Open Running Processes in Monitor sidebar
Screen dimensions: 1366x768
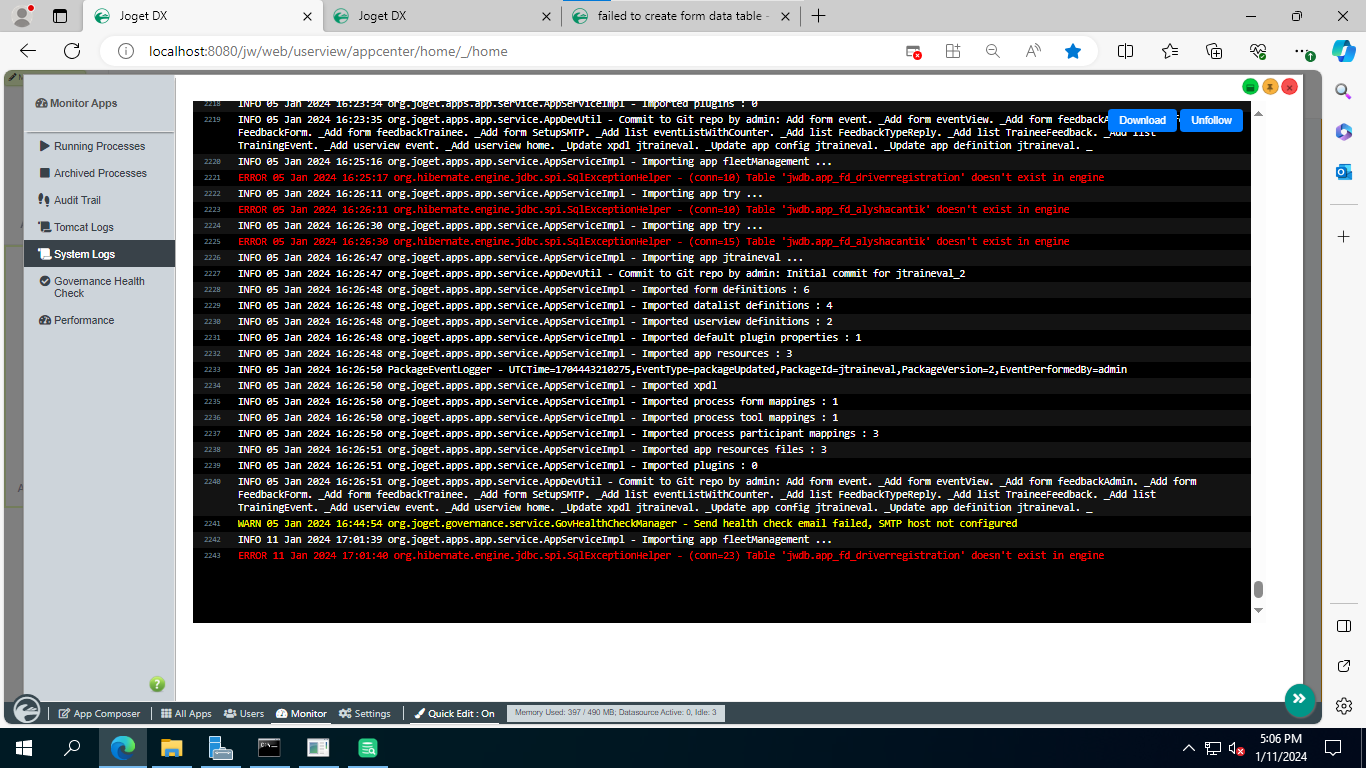point(99,146)
